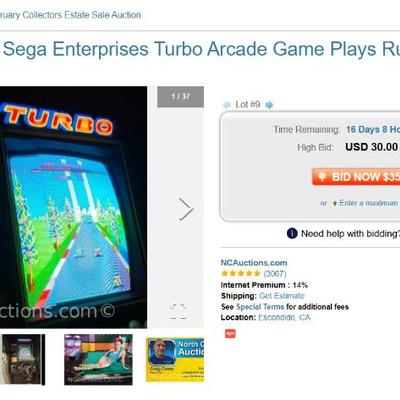Open the Escondido, CA location link
Viewport: 400px width, 400px height.
point(284,317)
